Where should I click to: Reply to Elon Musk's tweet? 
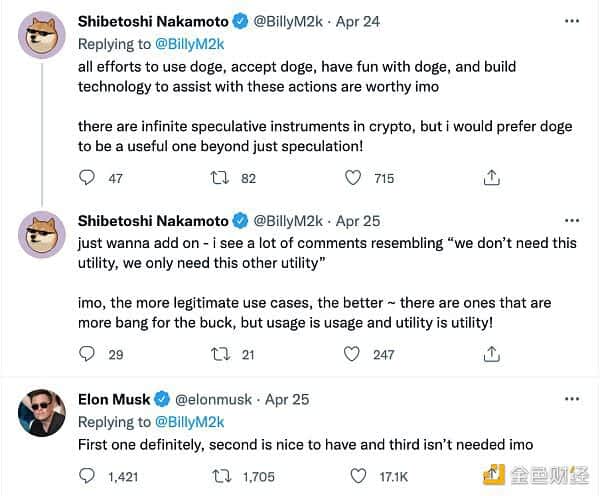pos(87,477)
